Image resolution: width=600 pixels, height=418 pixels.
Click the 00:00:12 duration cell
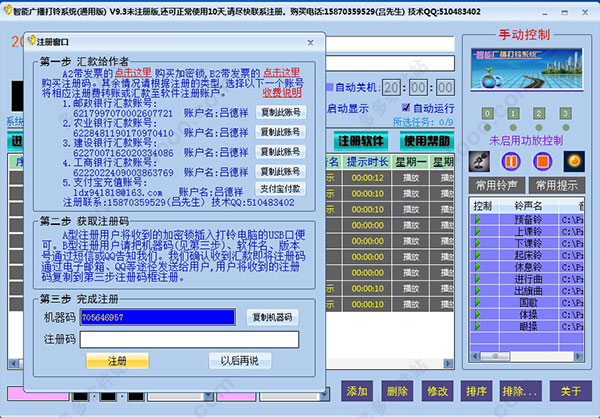367,178
